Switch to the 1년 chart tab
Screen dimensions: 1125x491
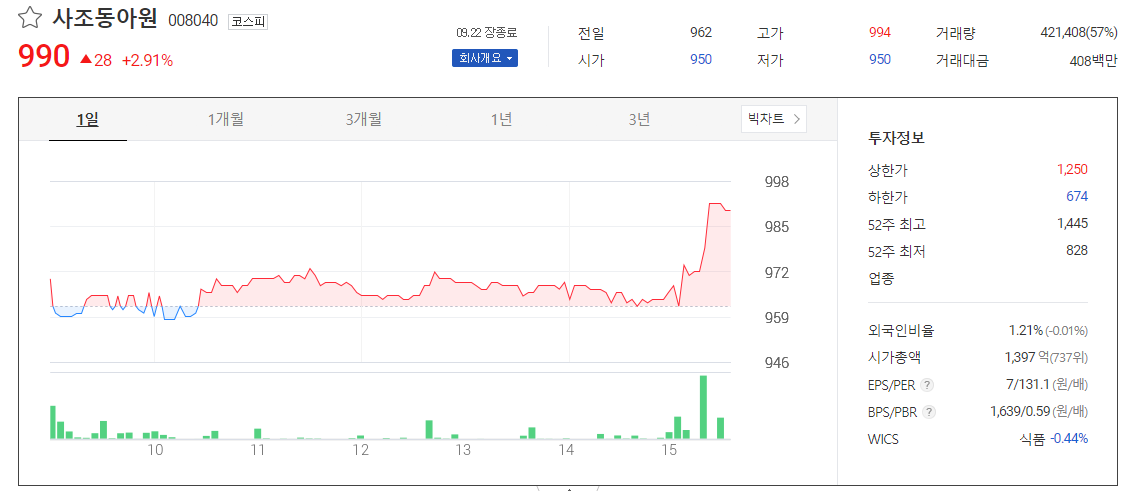pyautogui.click(x=502, y=120)
